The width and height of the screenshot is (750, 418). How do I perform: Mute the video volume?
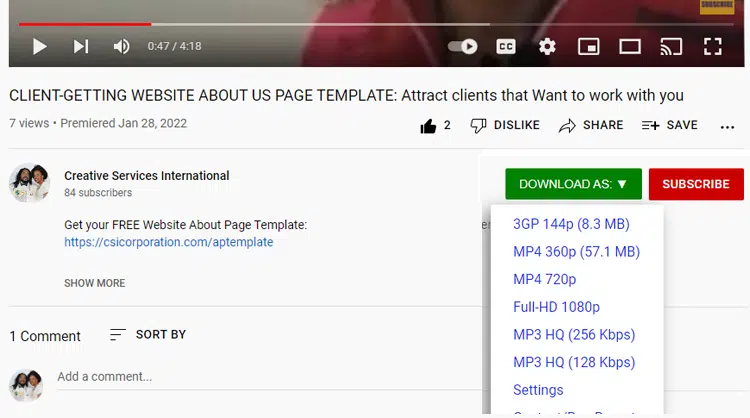(x=121, y=46)
